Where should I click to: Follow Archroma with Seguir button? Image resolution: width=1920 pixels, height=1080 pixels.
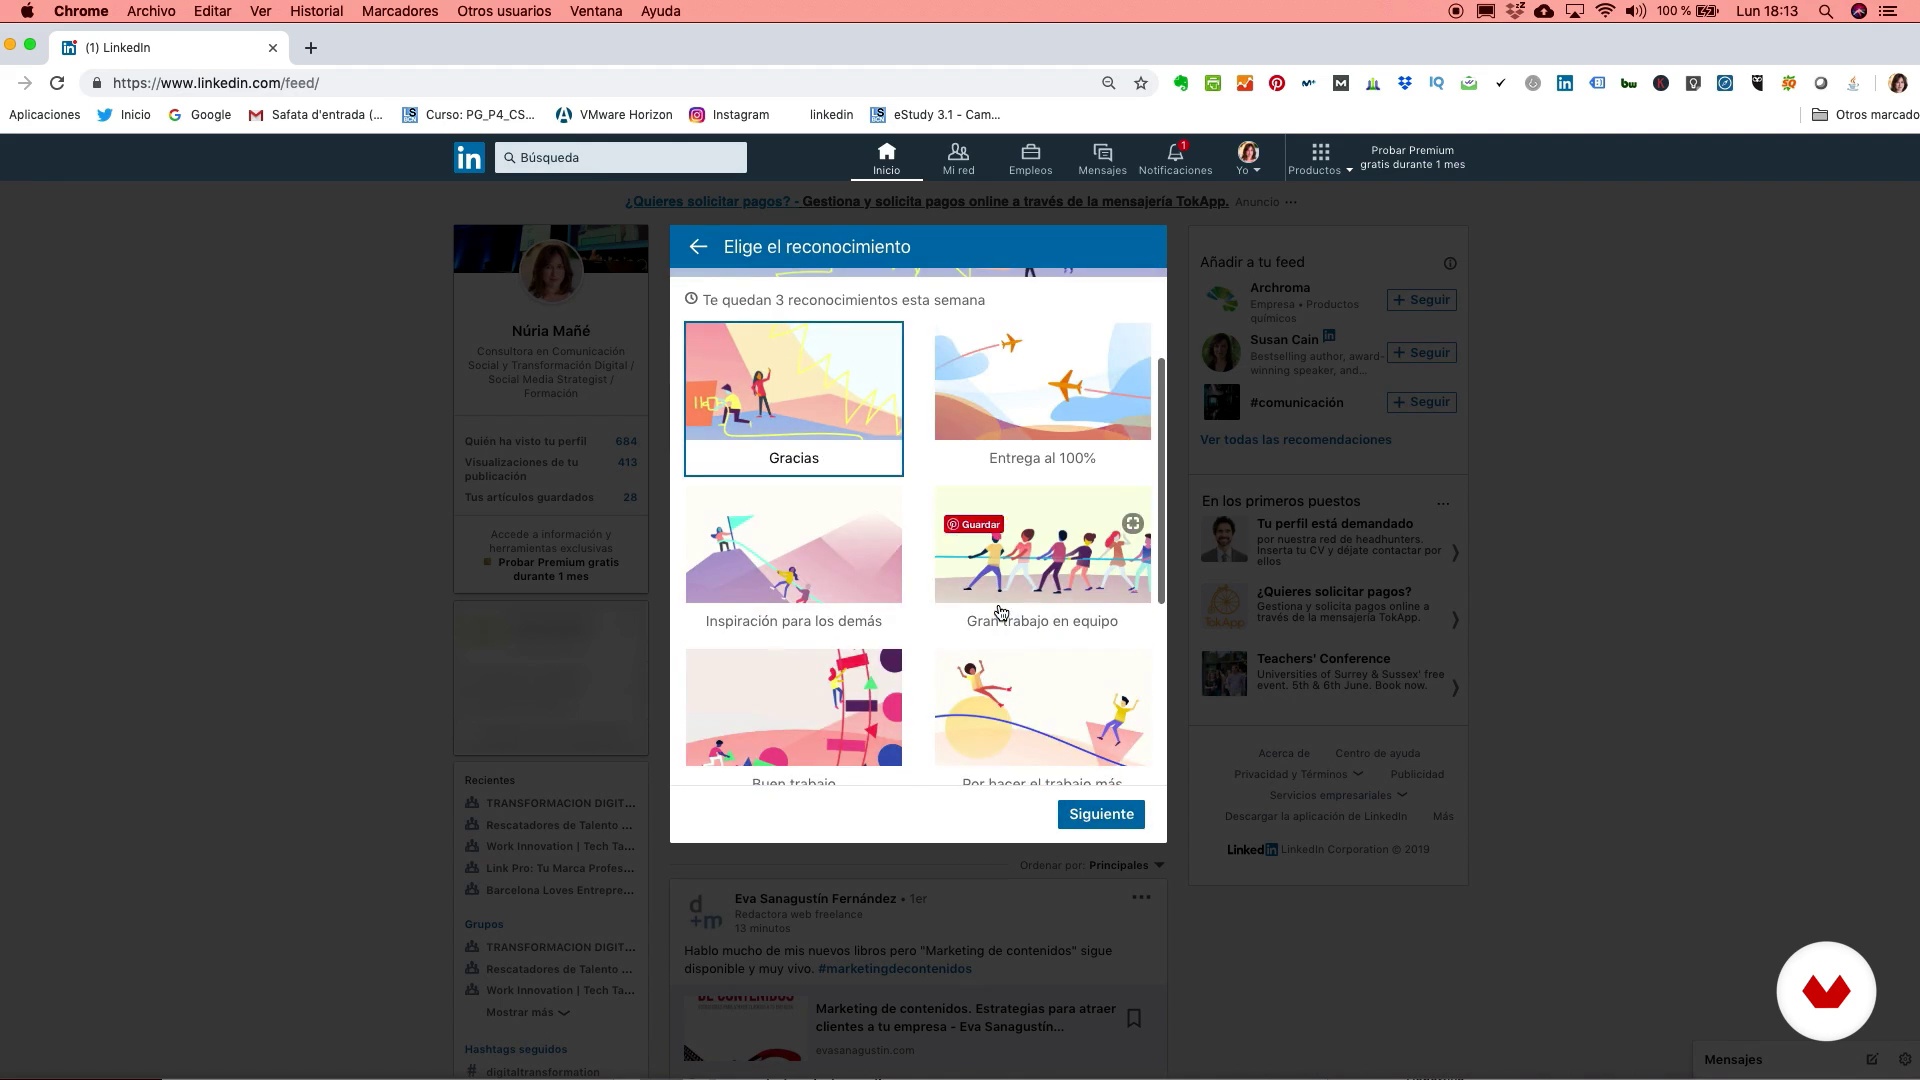point(1421,300)
